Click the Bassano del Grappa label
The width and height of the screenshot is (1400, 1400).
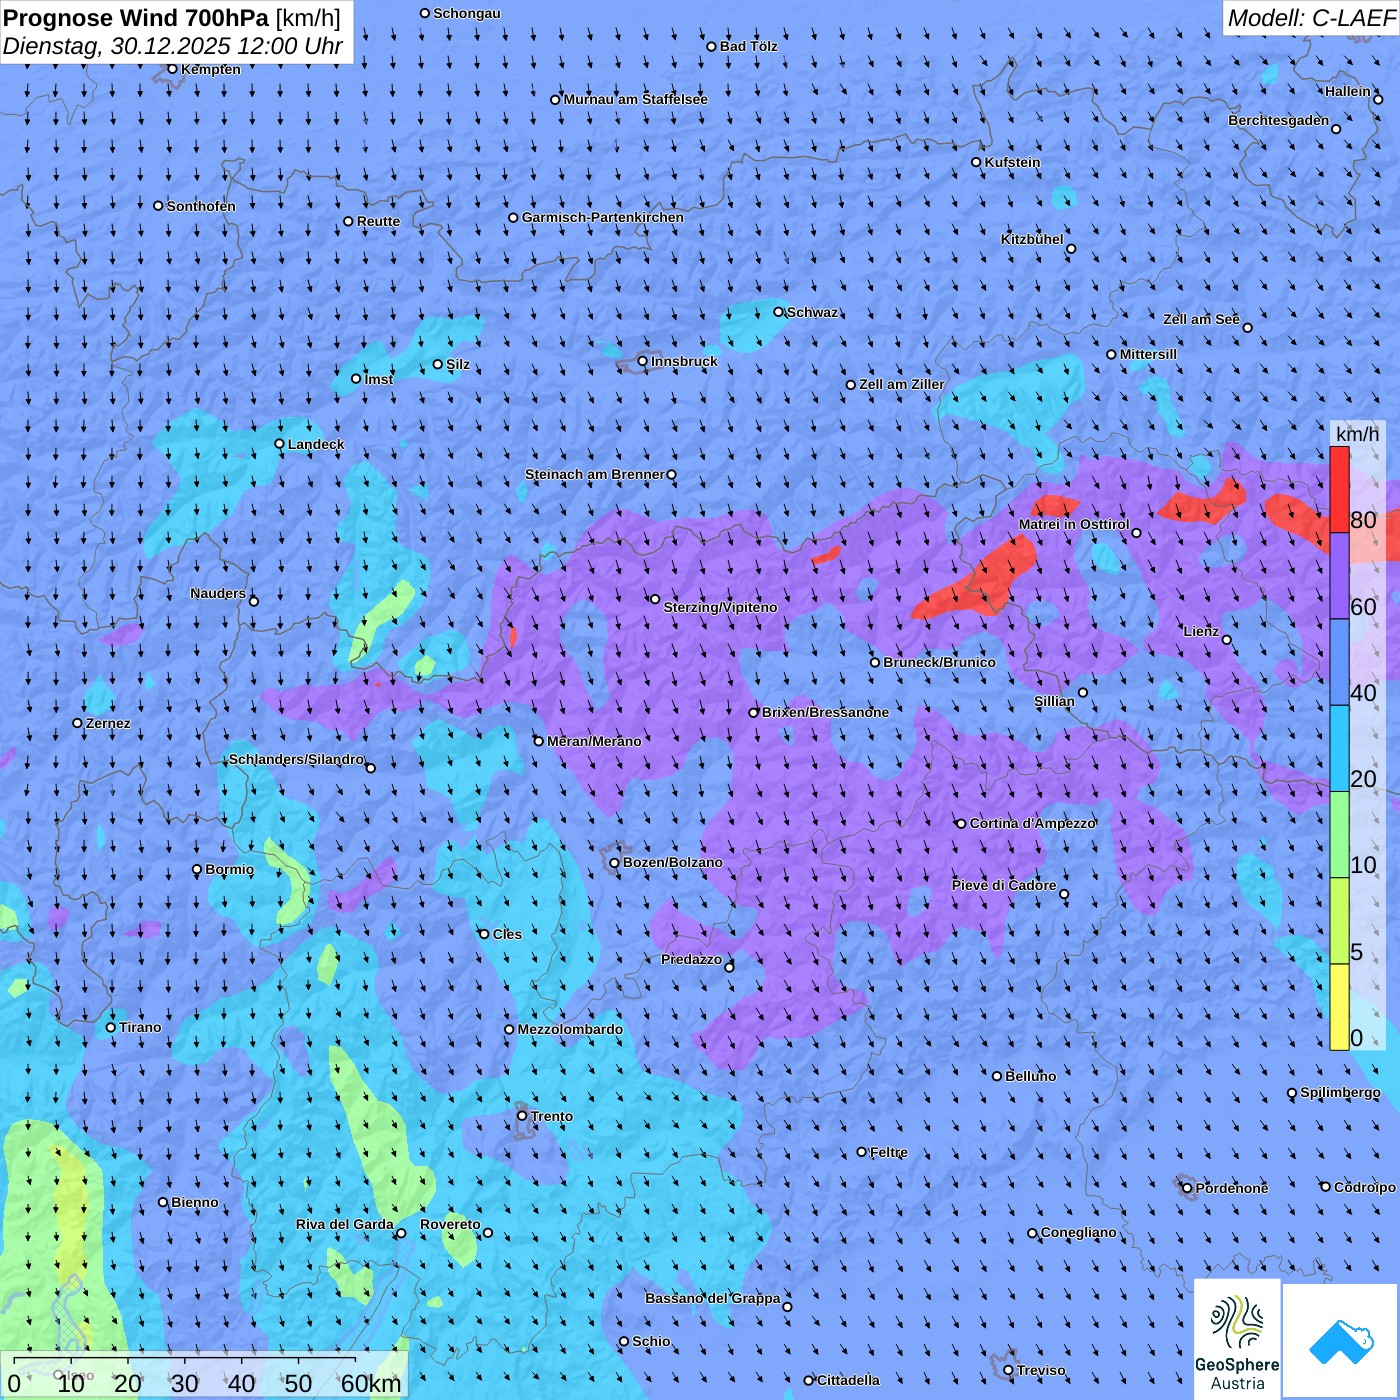click(712, 1298)
